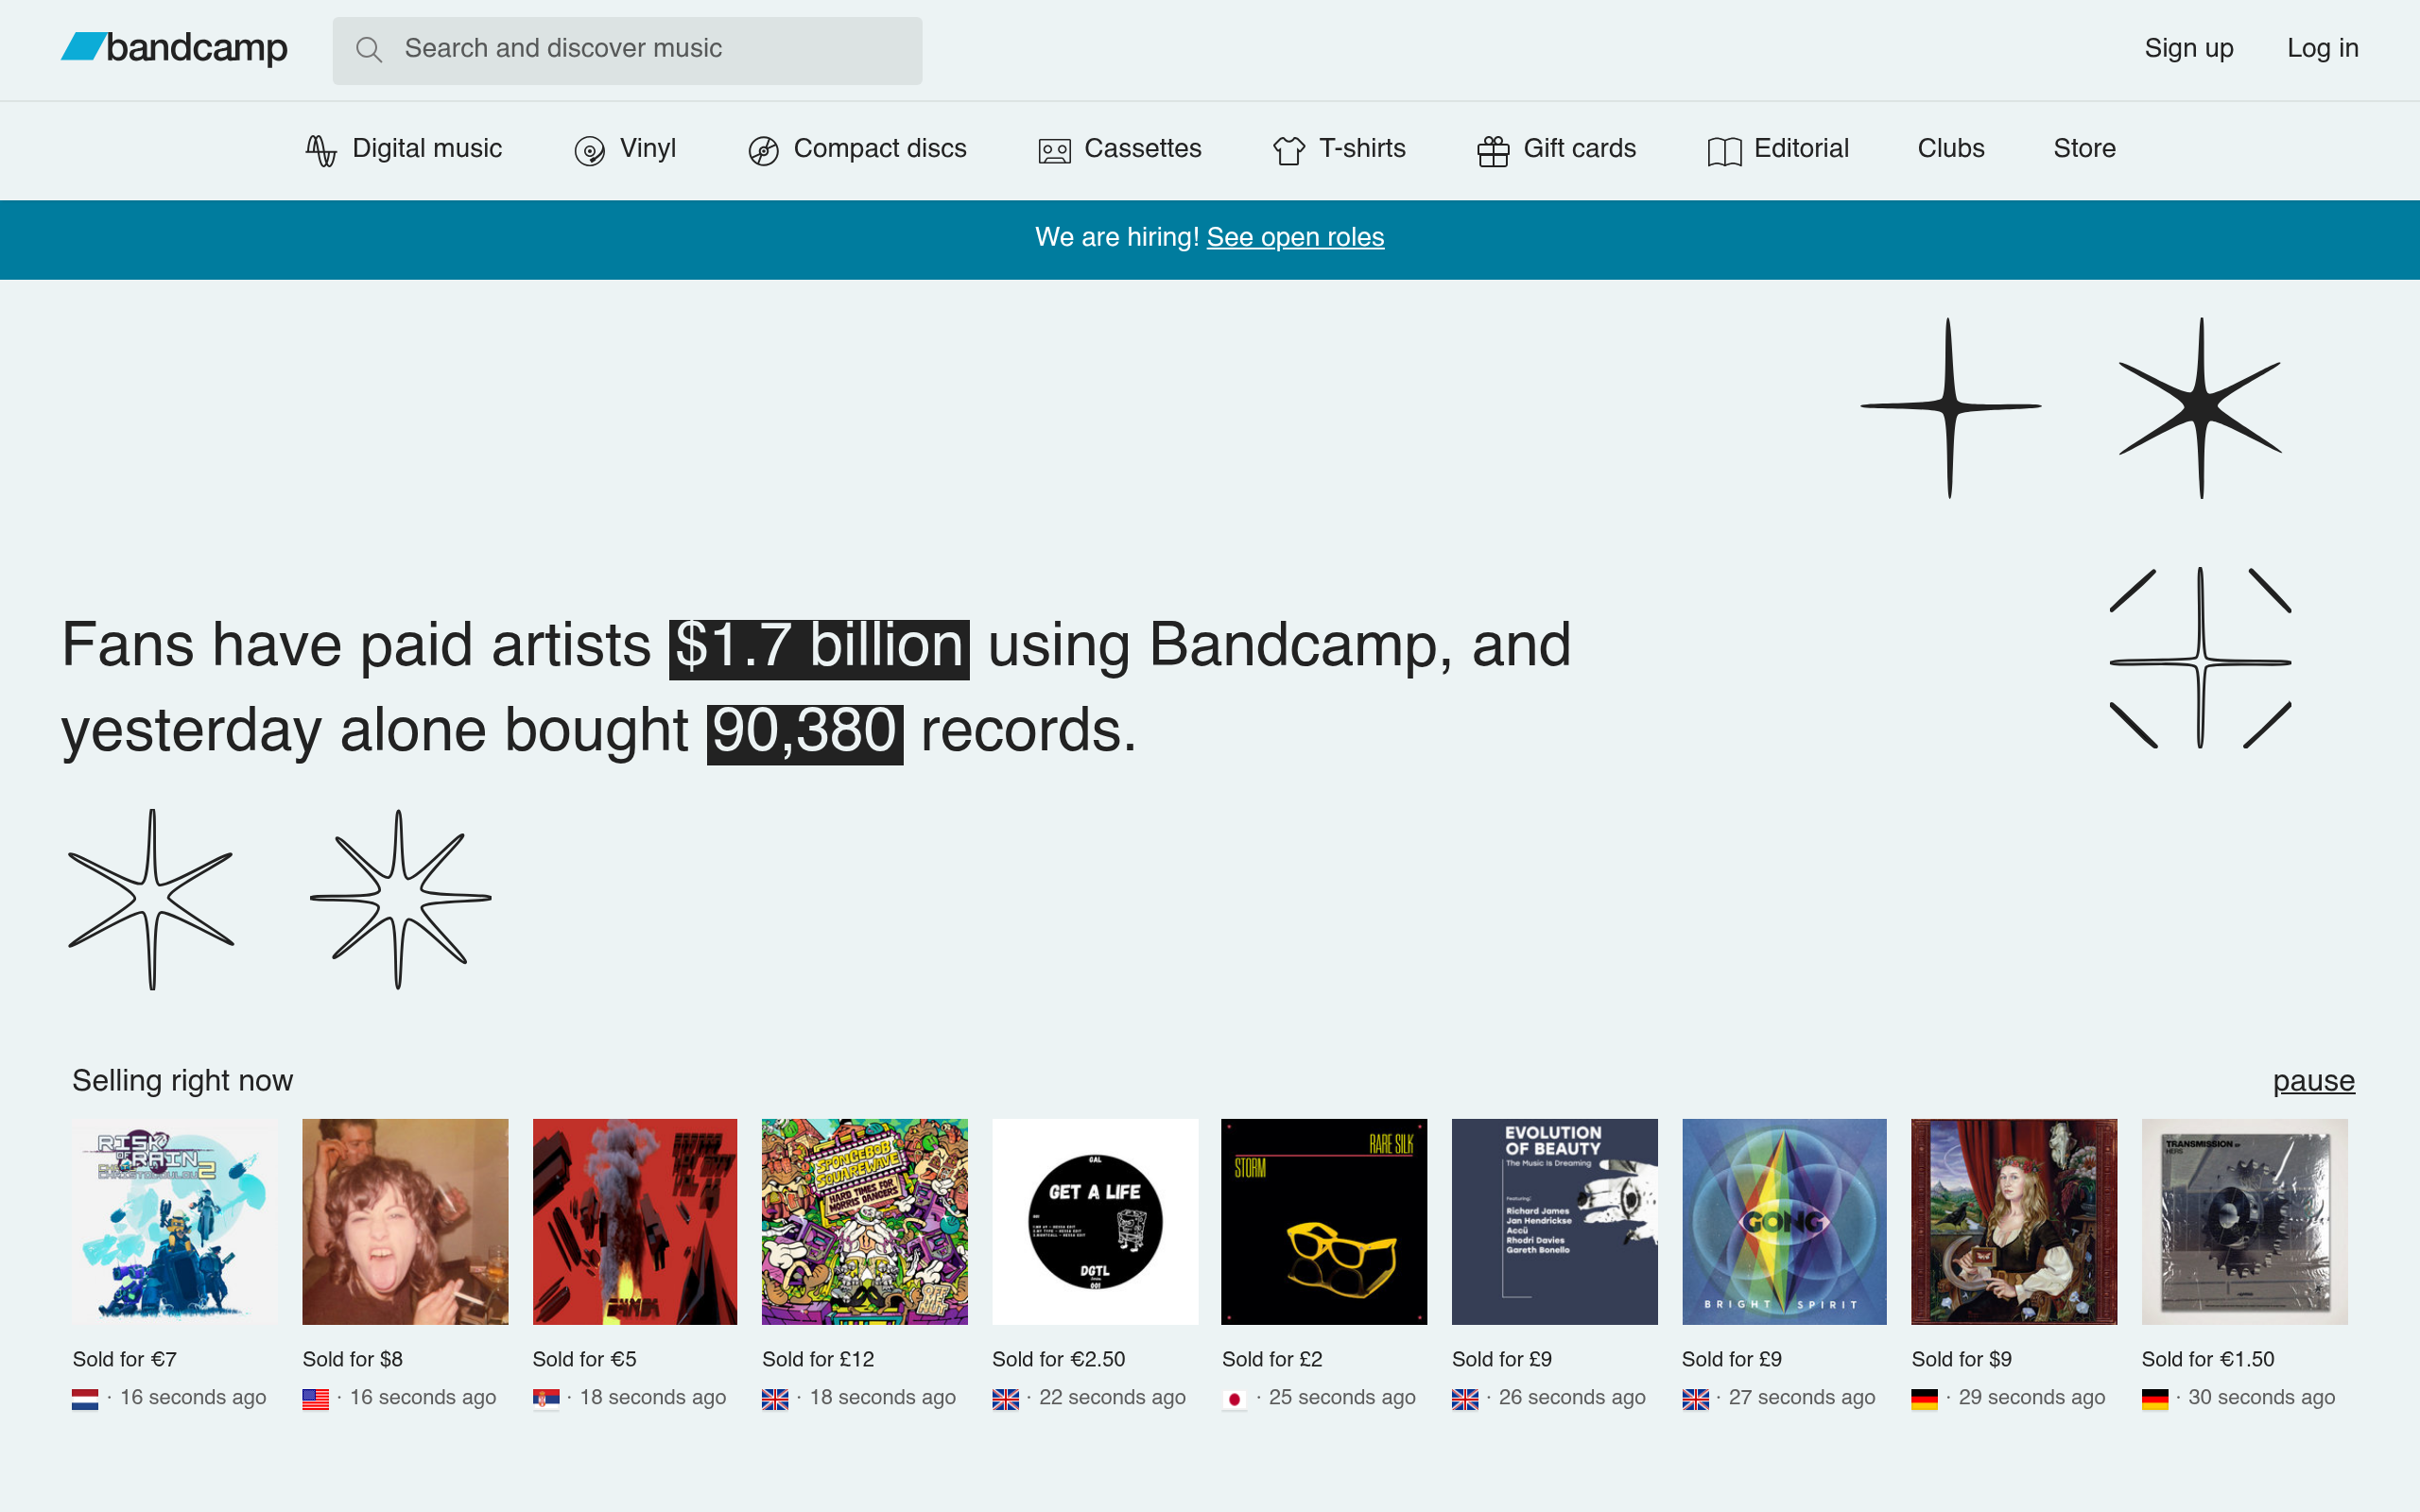
Task: Click the Cassettes tape icon
Action: [x=1054, y=151]
